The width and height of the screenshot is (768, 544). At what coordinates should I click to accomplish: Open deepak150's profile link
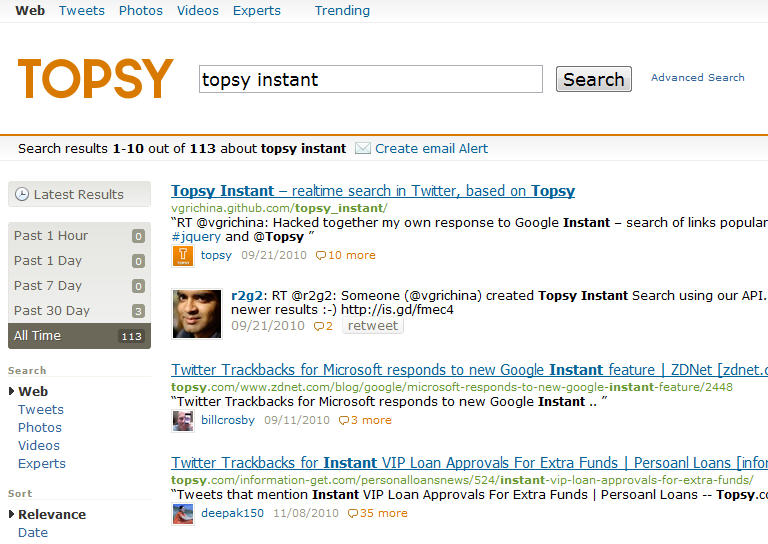[232, 513]
